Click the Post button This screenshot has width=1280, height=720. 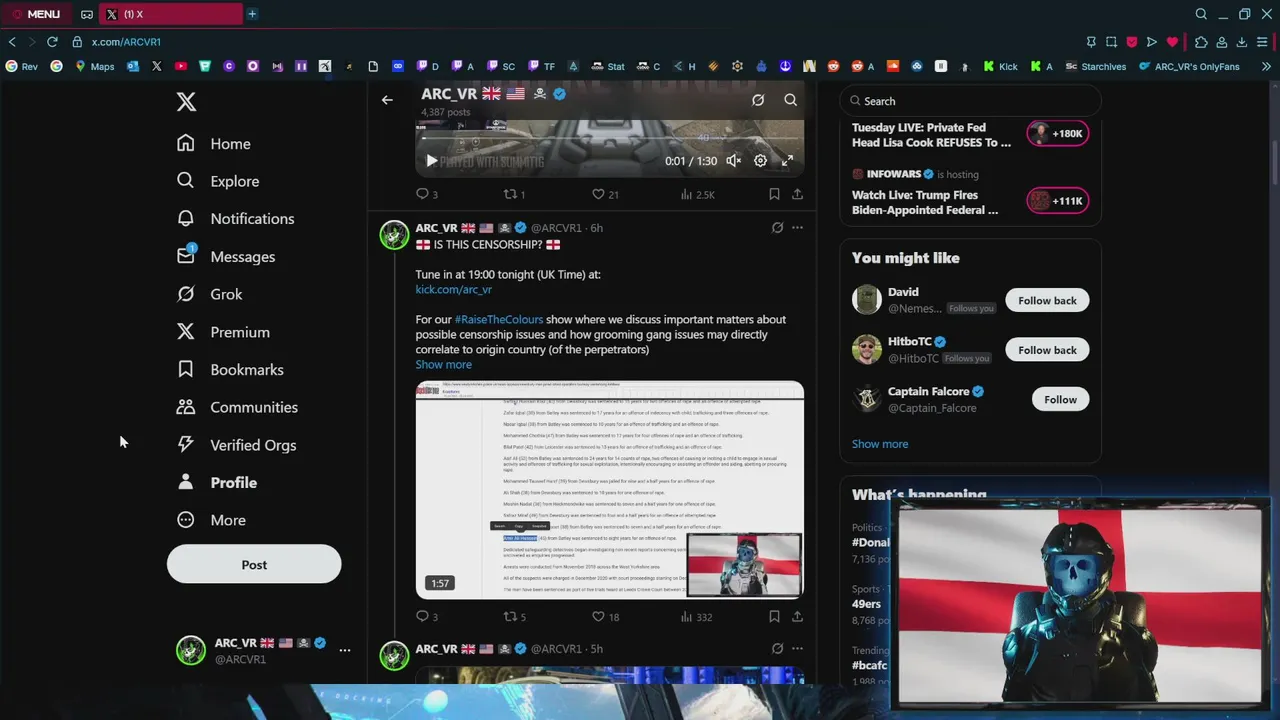coord(254,565)
